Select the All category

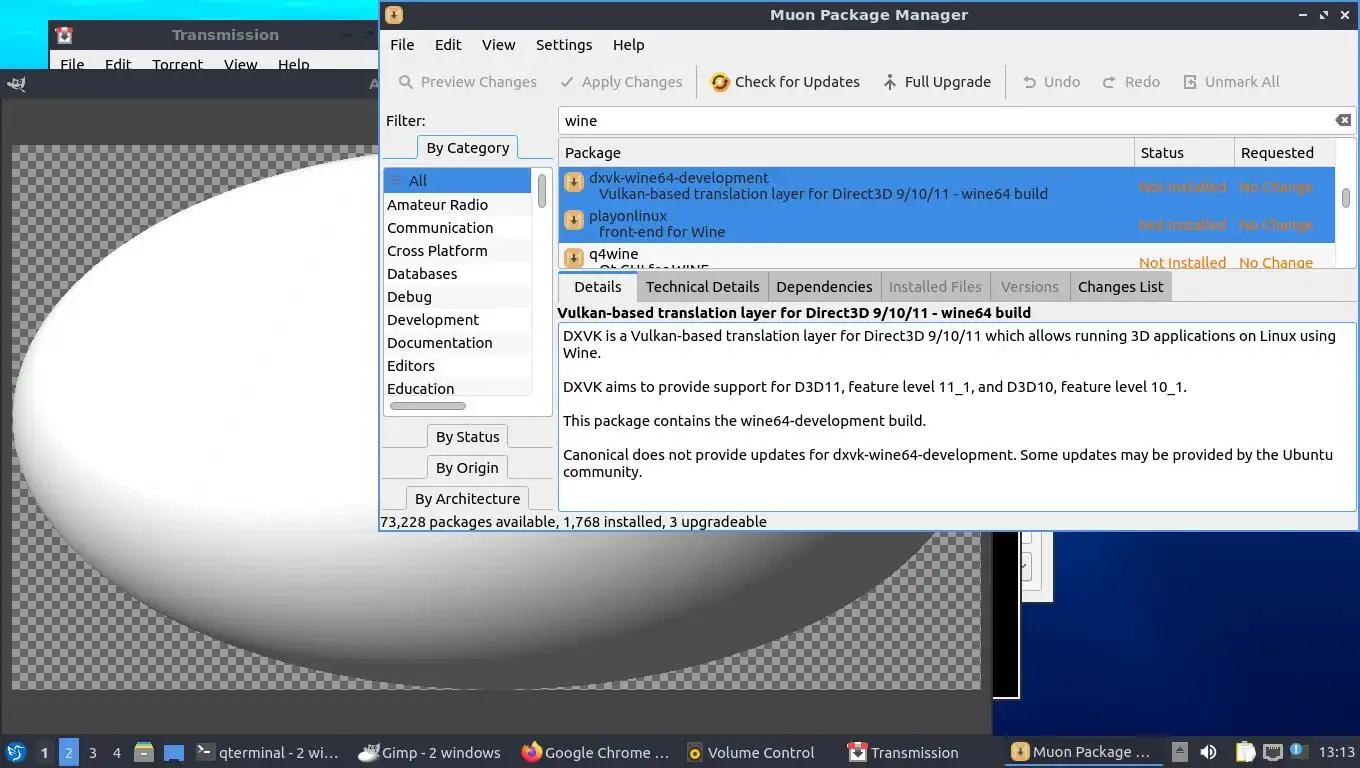(457, 181)
